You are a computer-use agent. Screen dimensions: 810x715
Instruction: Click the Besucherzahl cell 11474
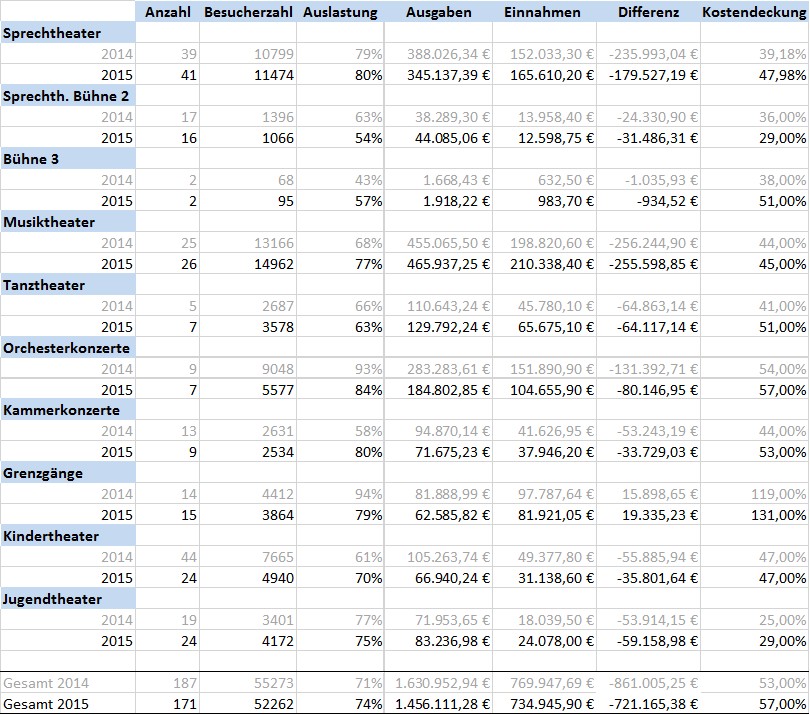(248, 75)
